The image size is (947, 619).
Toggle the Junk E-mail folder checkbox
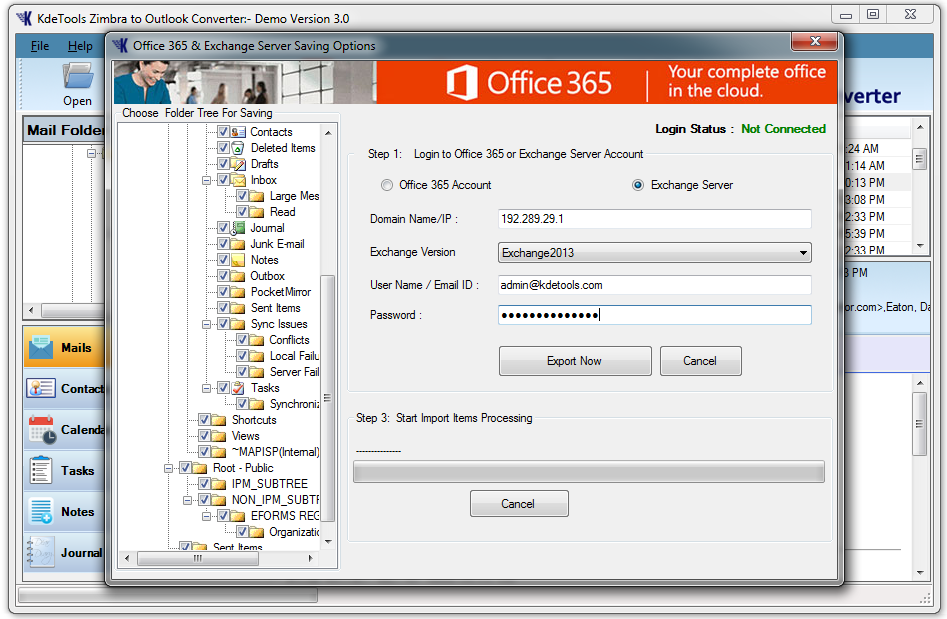[x=224, y=244]
